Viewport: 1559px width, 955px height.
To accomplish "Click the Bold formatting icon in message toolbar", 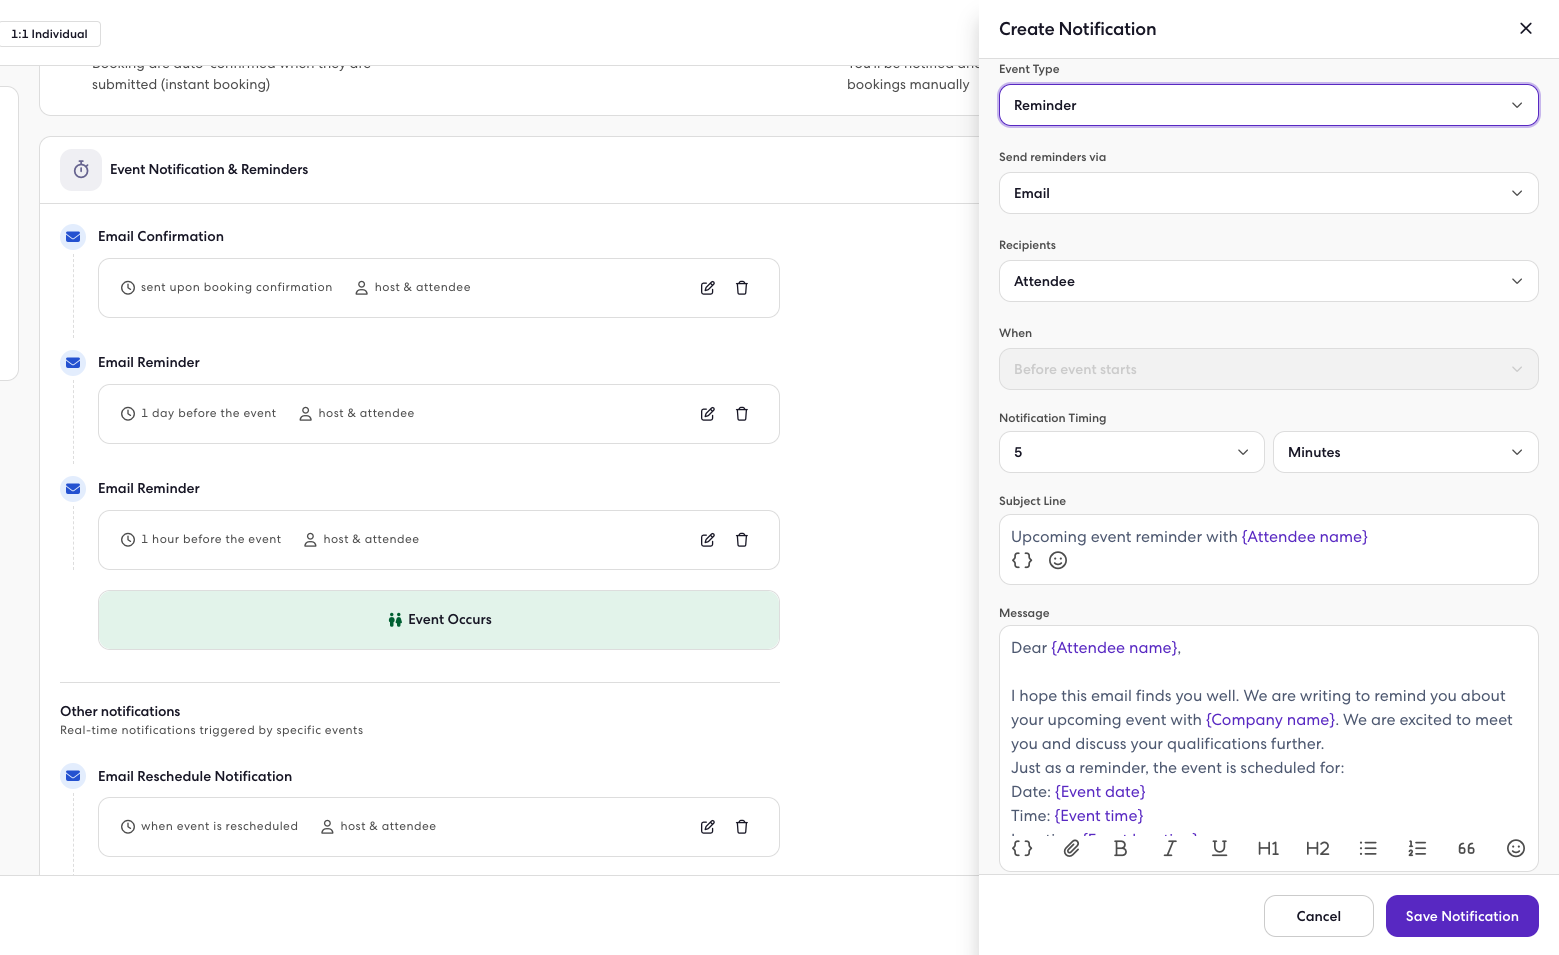I will pyautogui.click(x=1120, y=848).
